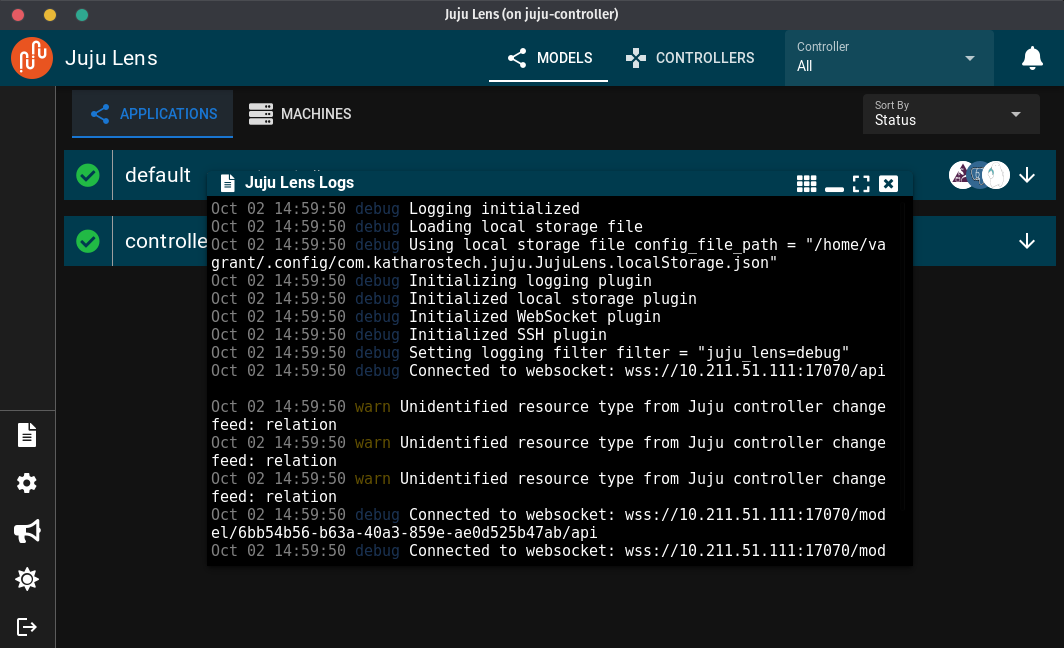The height and width of the screenshot is (648, 1064).
Task: Expand the default model row arrow
Action: click(x=1027, y=175)
